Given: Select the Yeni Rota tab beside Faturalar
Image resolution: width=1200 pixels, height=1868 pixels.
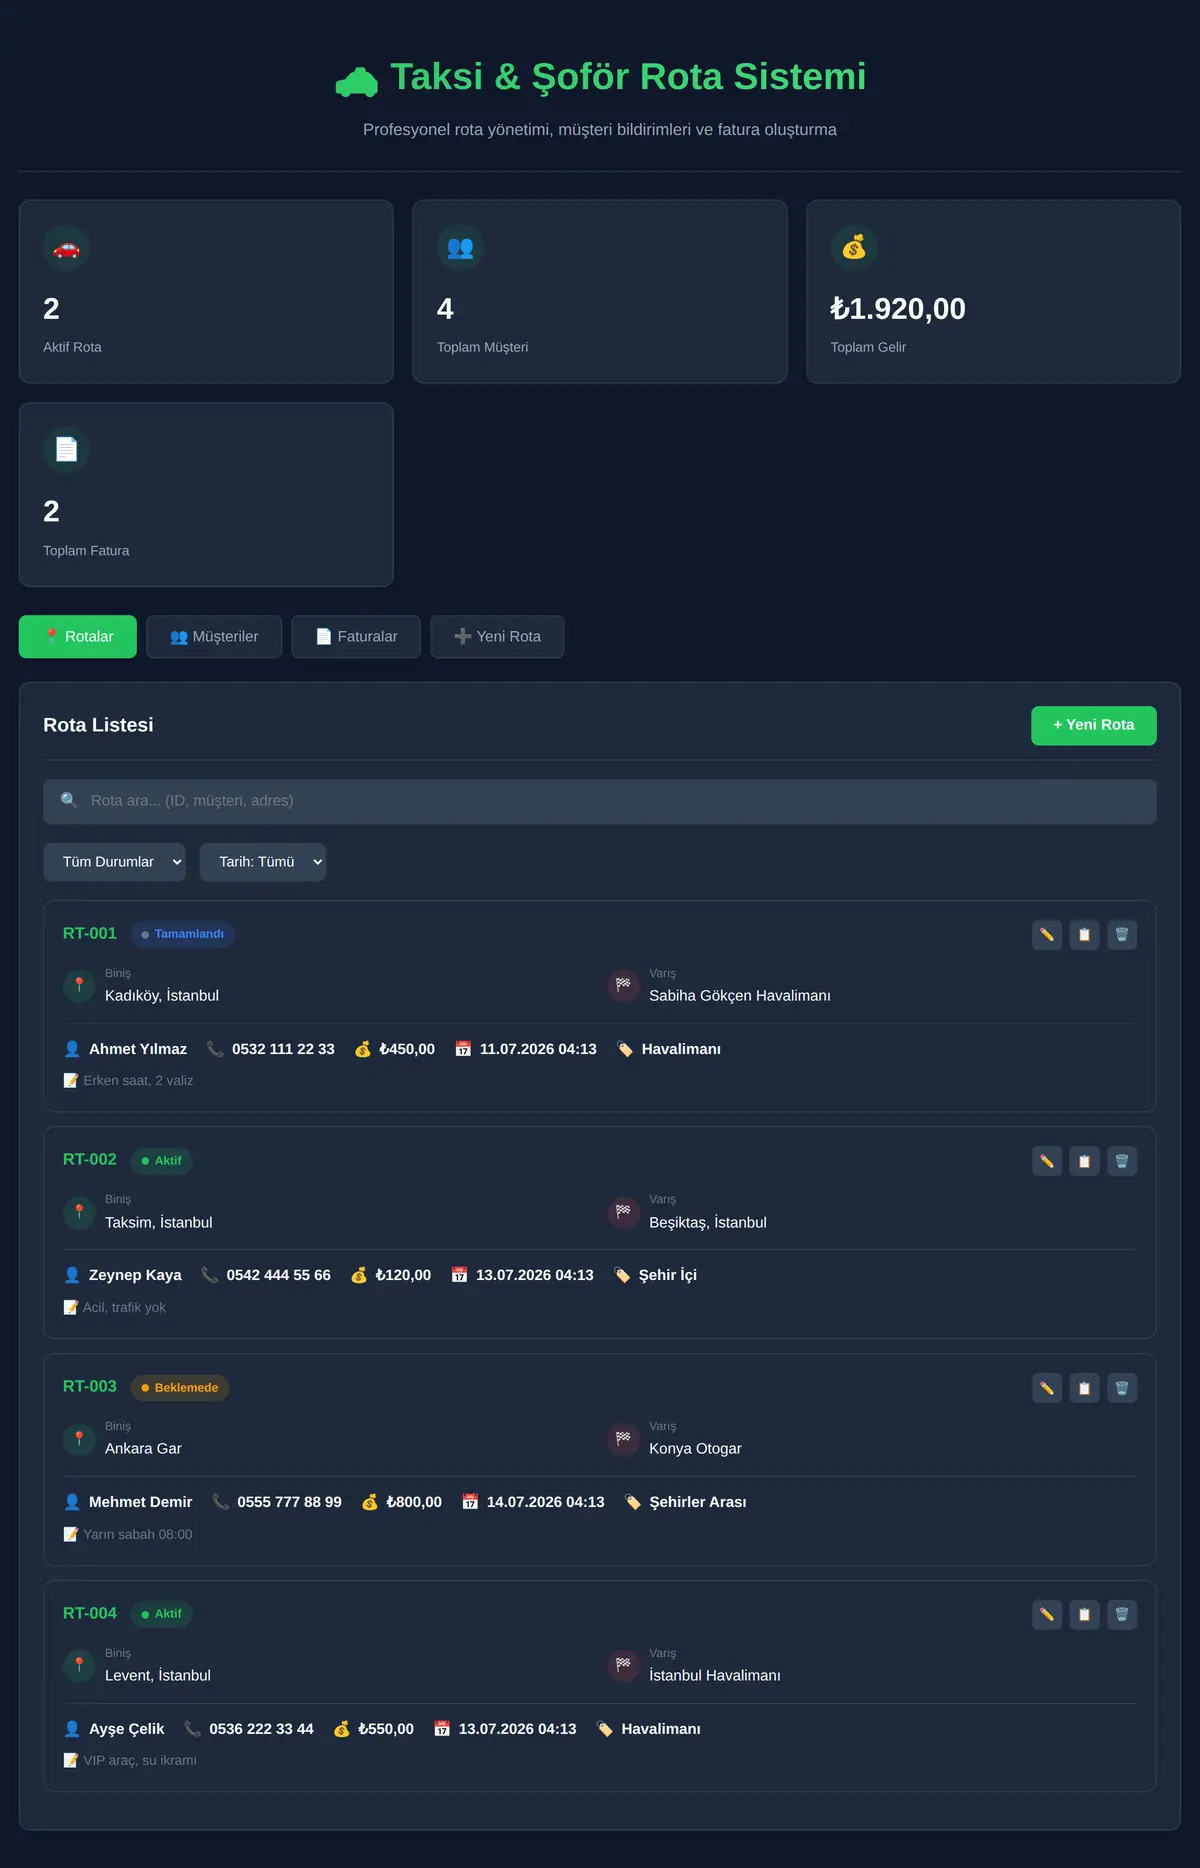Looking at the screenshot, I should (x=497, y=637).
